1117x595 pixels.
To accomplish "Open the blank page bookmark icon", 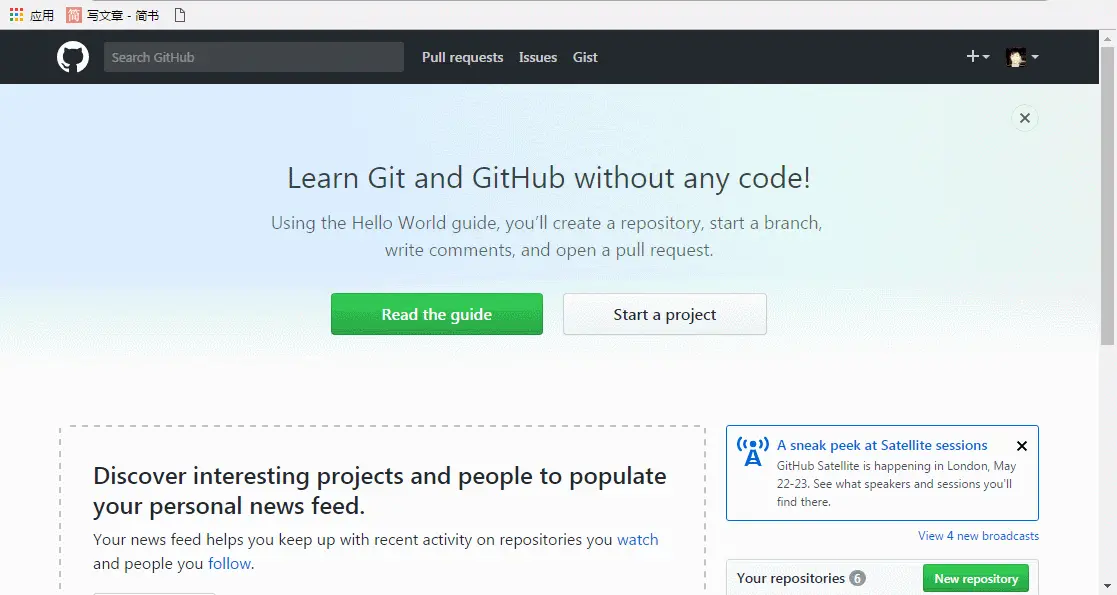I will 180,15.
